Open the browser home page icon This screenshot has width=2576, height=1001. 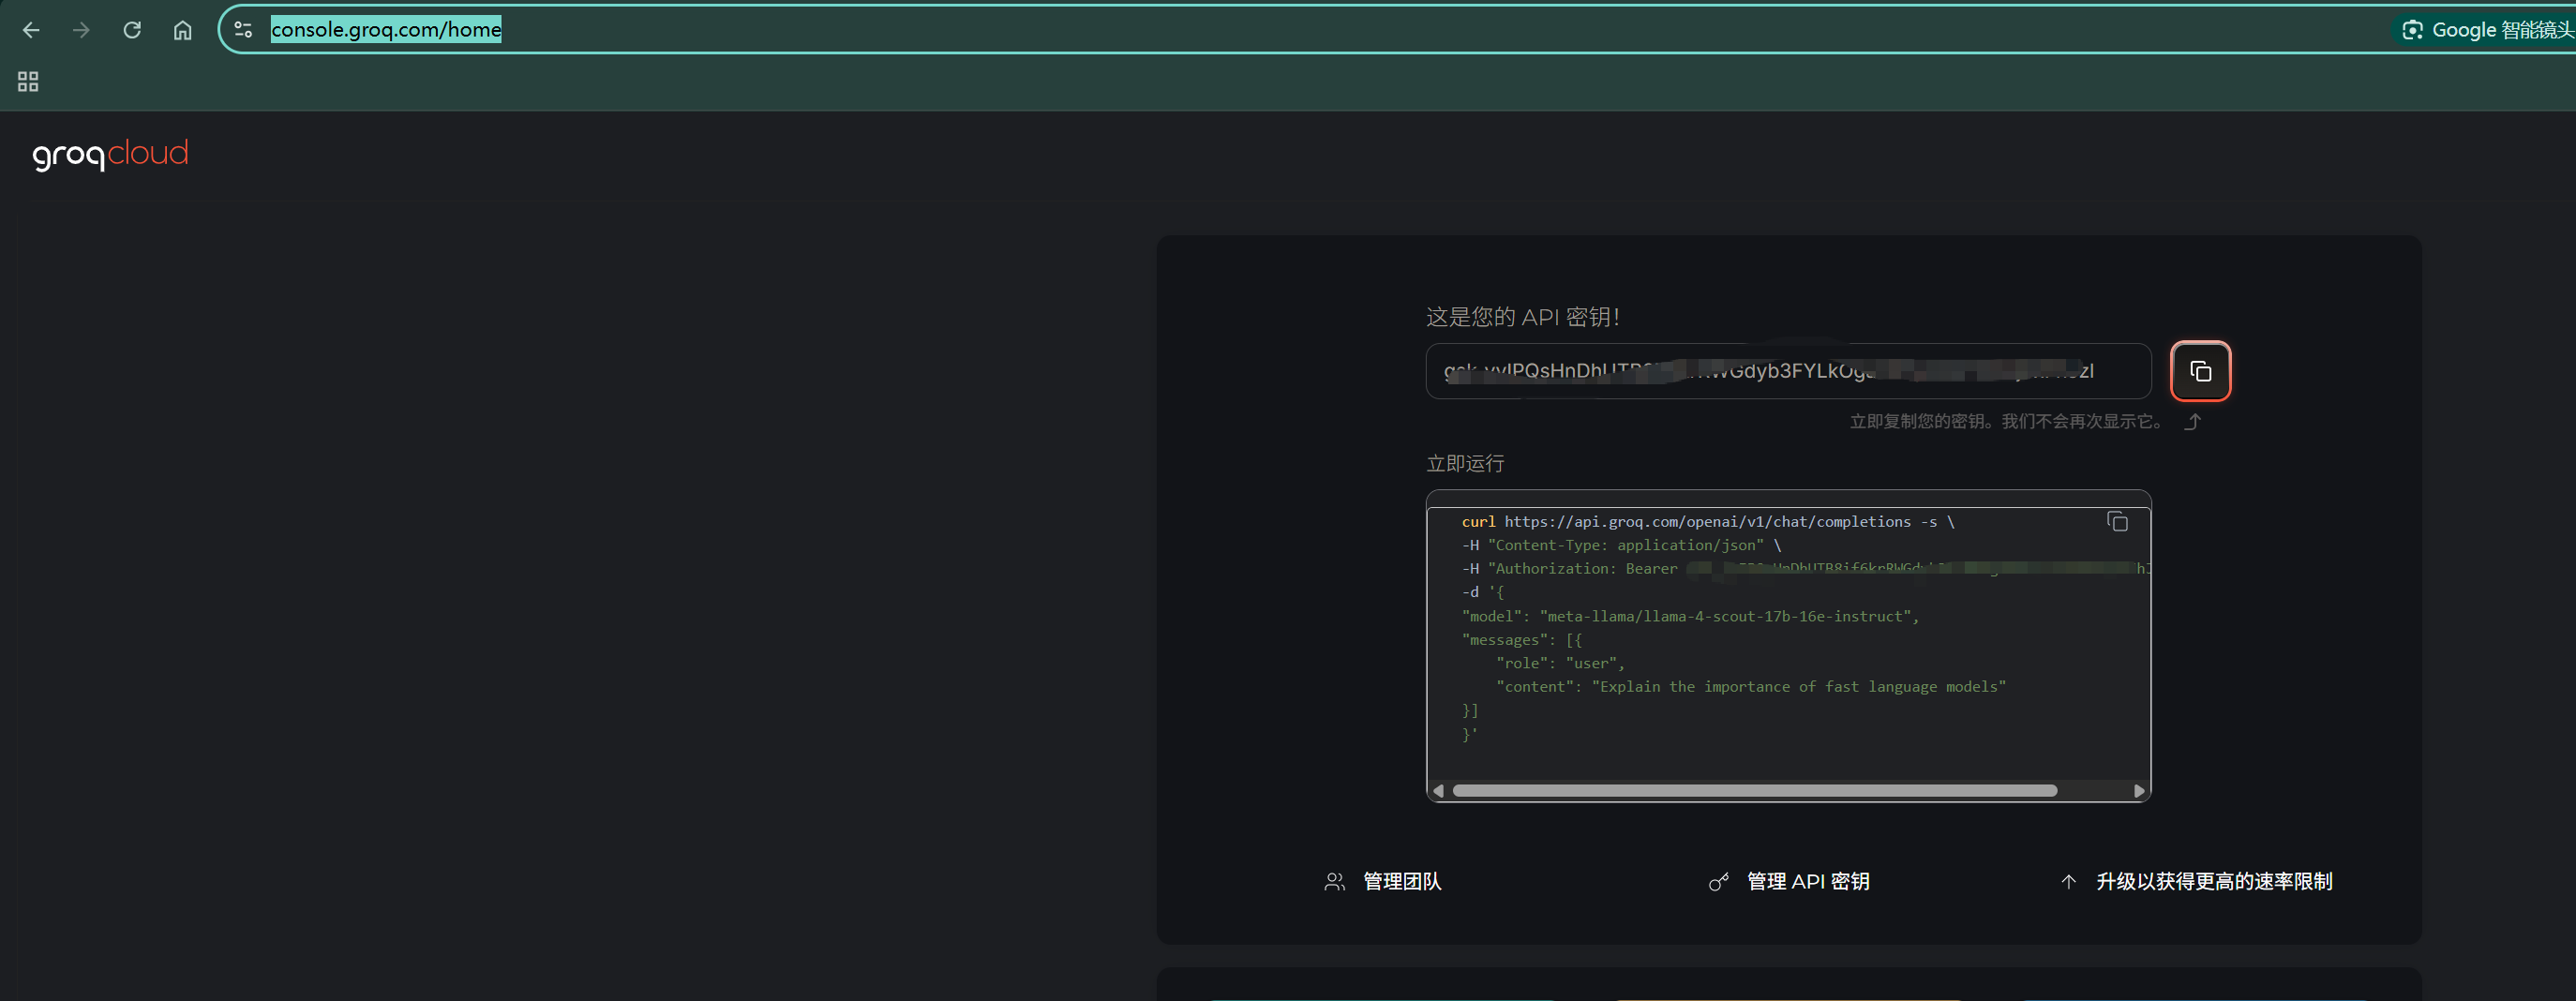pos(182,30)
